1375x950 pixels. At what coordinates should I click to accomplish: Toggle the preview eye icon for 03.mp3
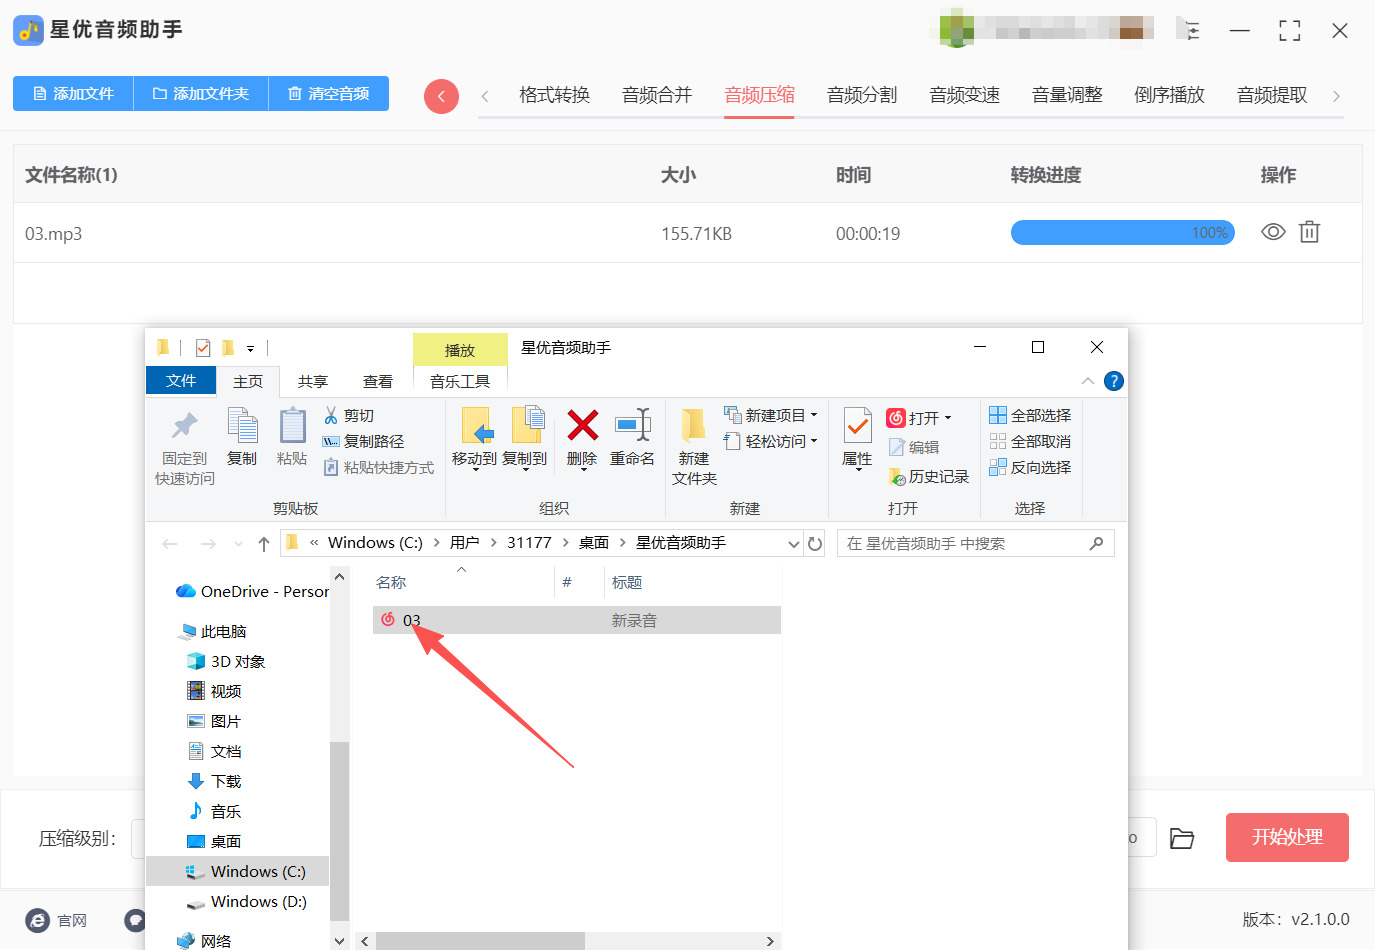coord(1272,232)
